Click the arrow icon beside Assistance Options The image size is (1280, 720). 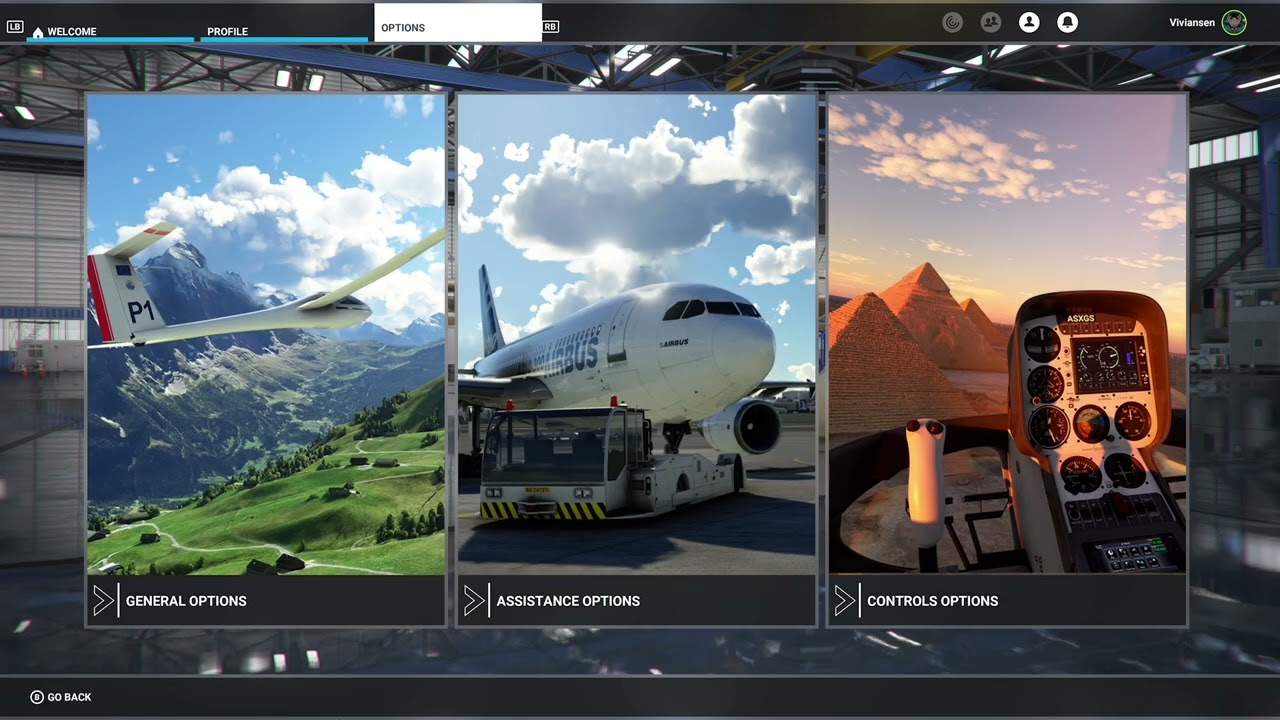pos(474,601)
